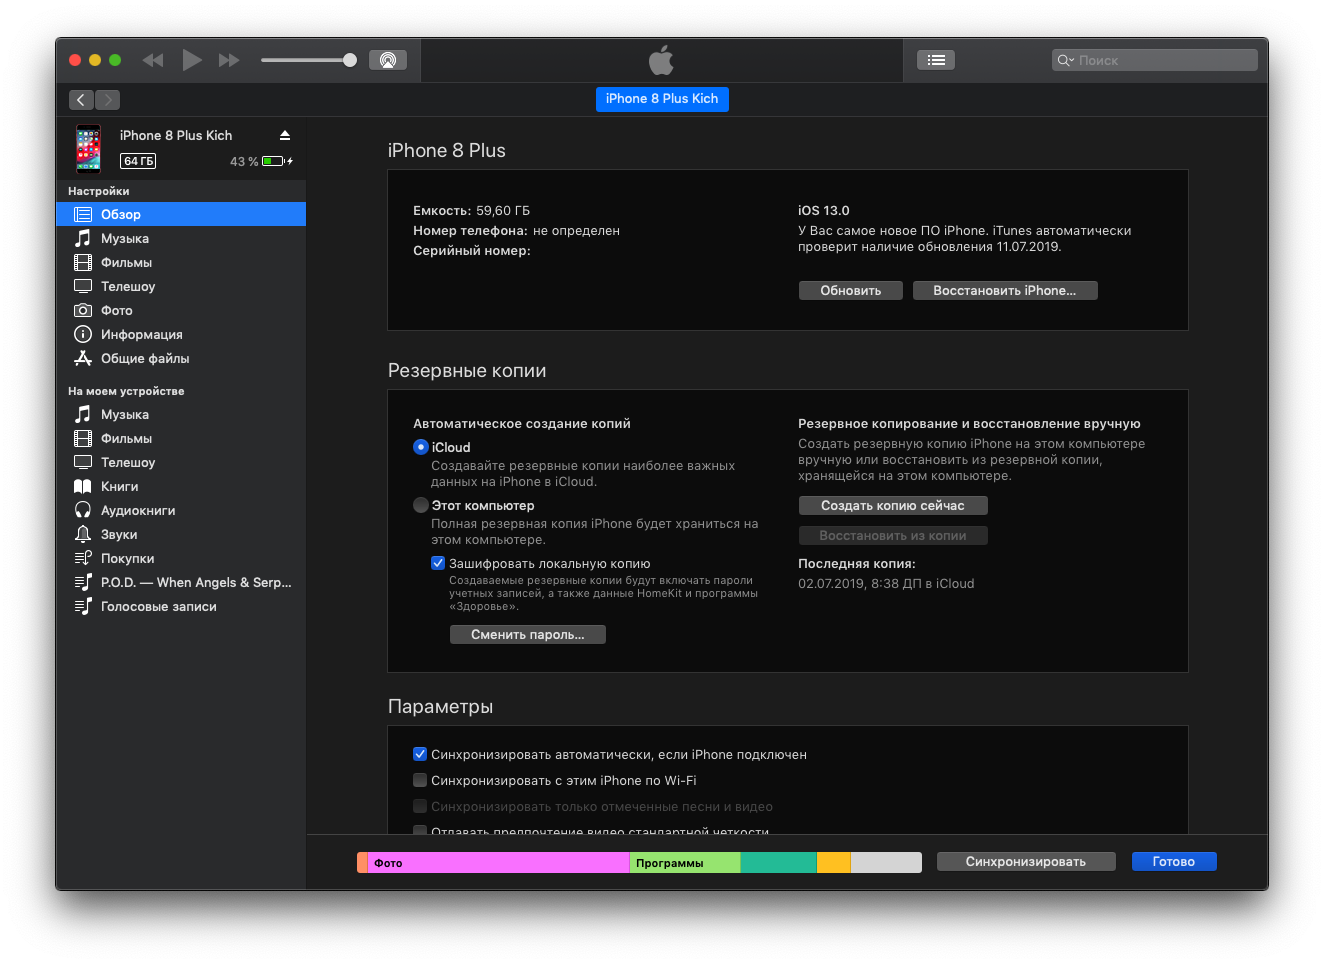Screen dimensions: 1324x964
Task: Click the iPhone device thumbnail in sidebar
Action: (89, 148)
